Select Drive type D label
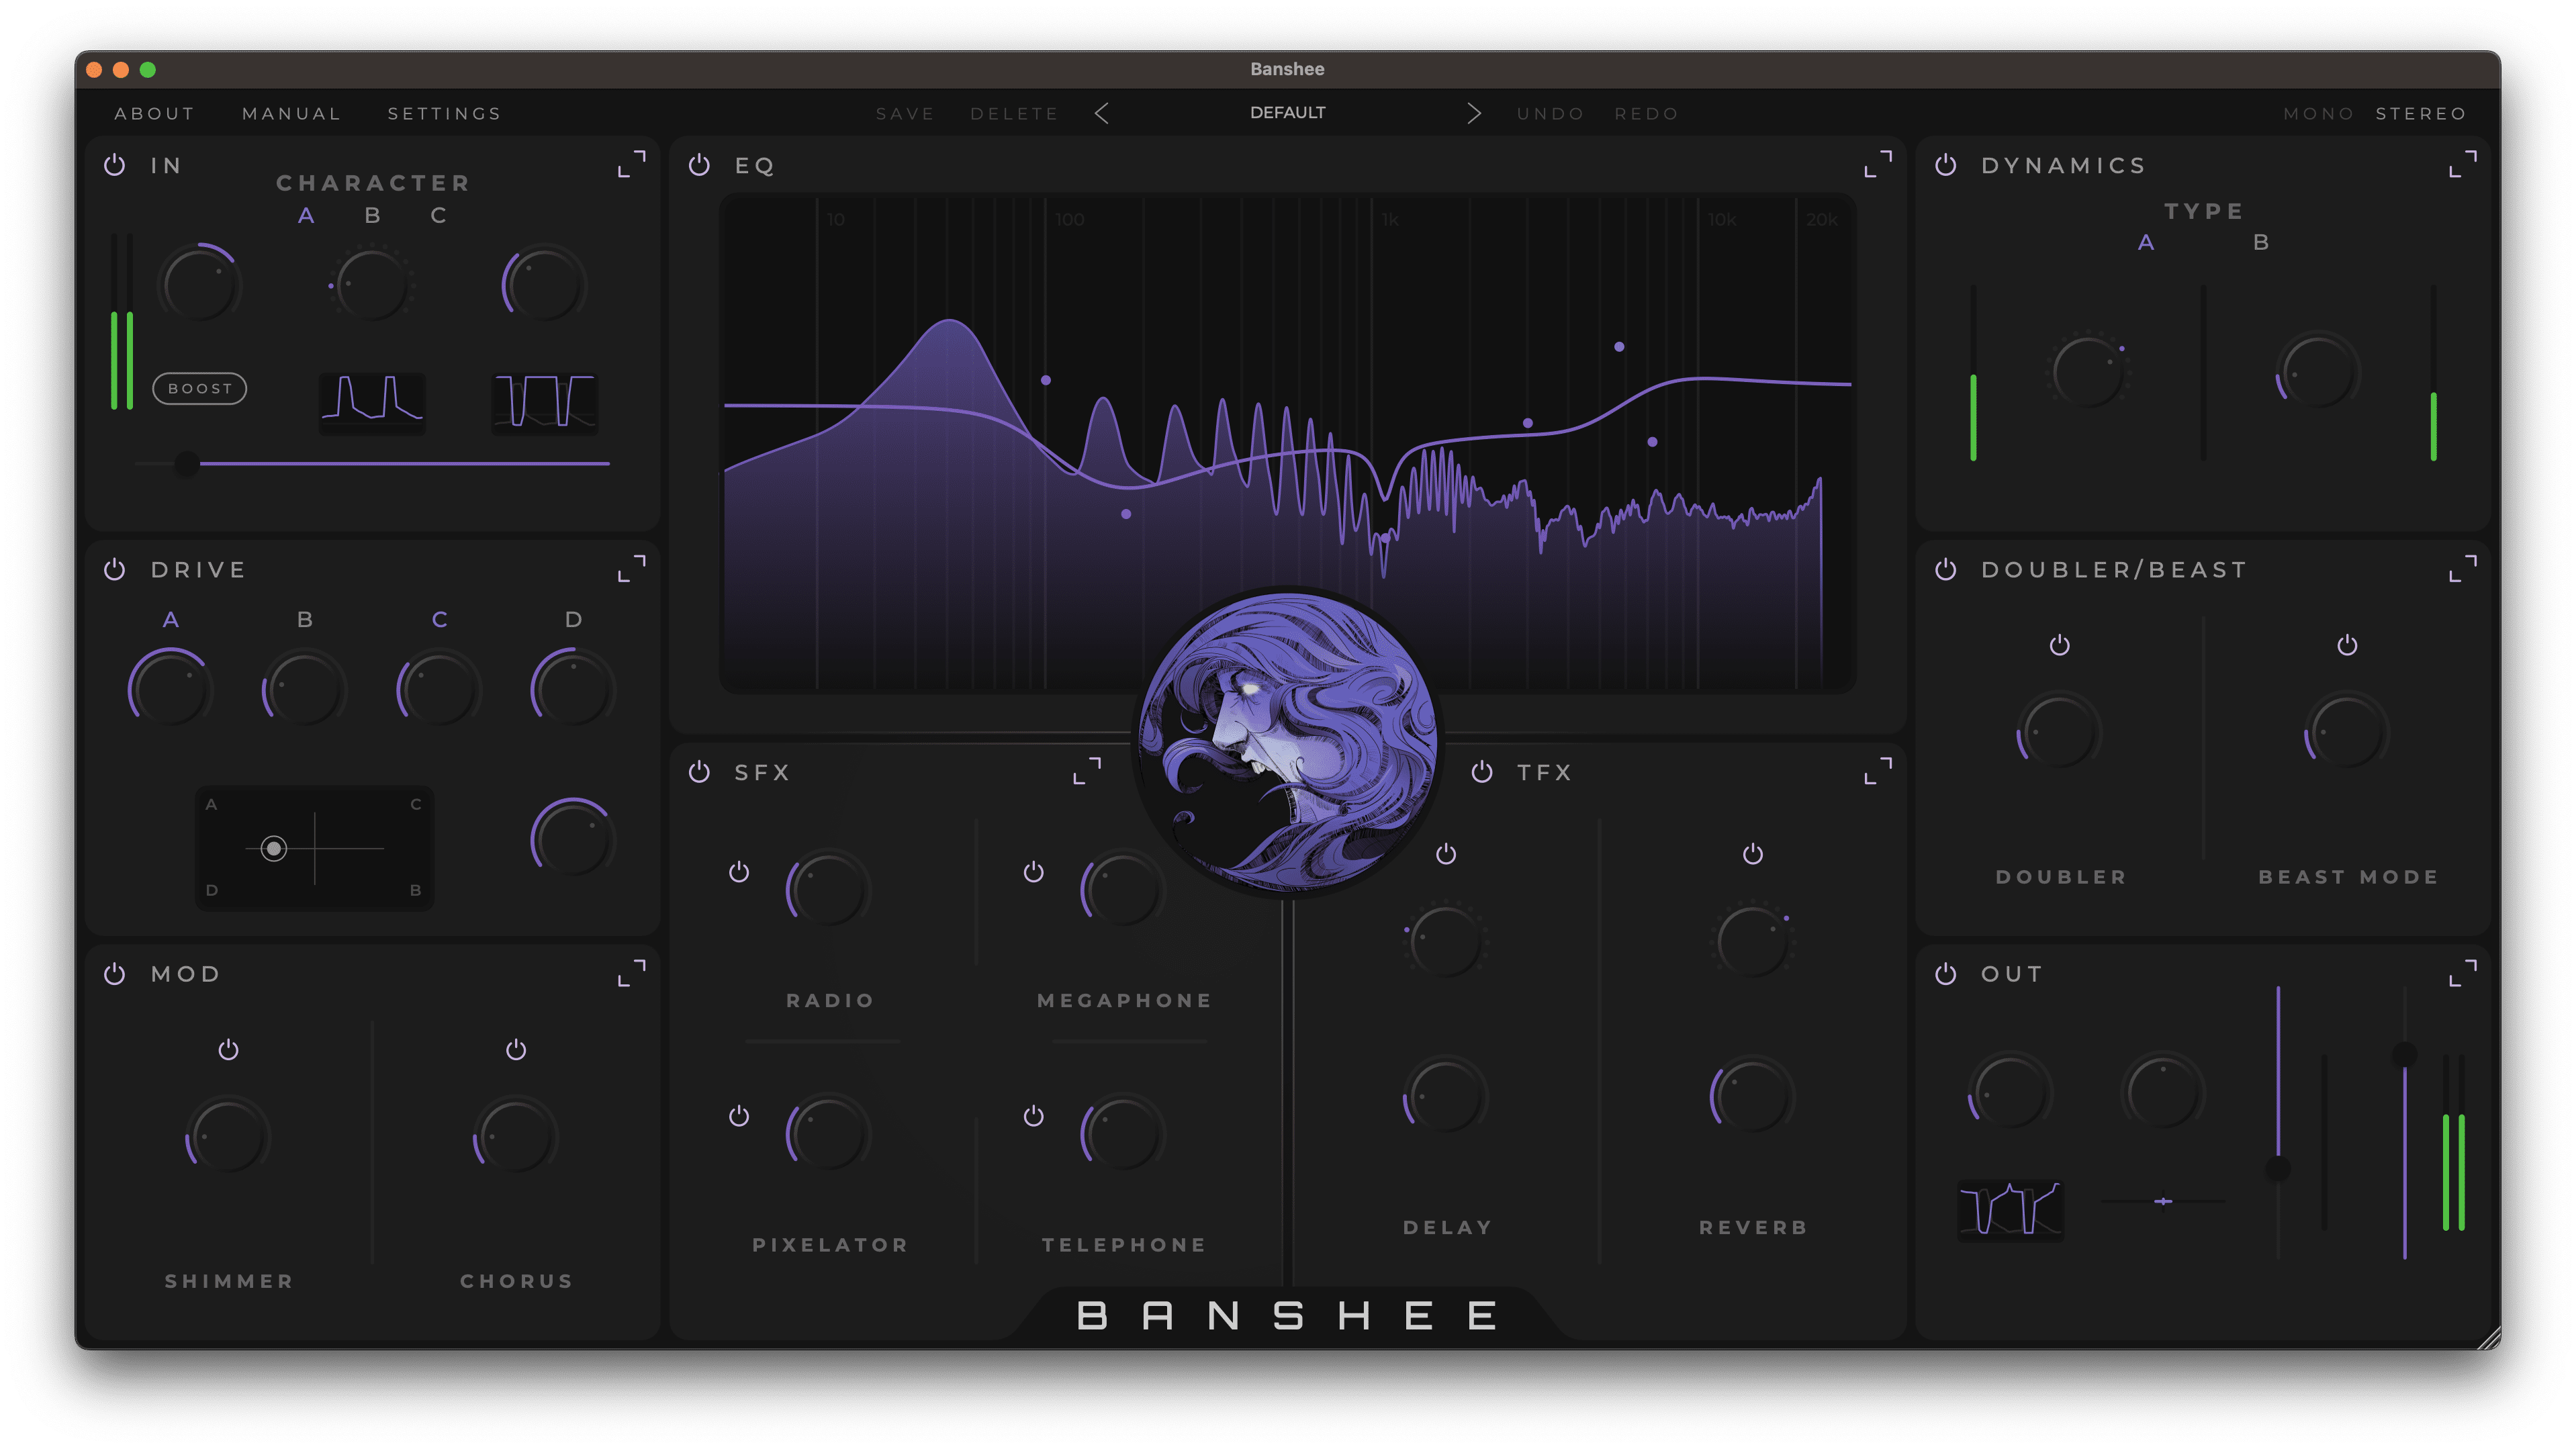The image size is (2576, 1449). click(x=573, y=620)
